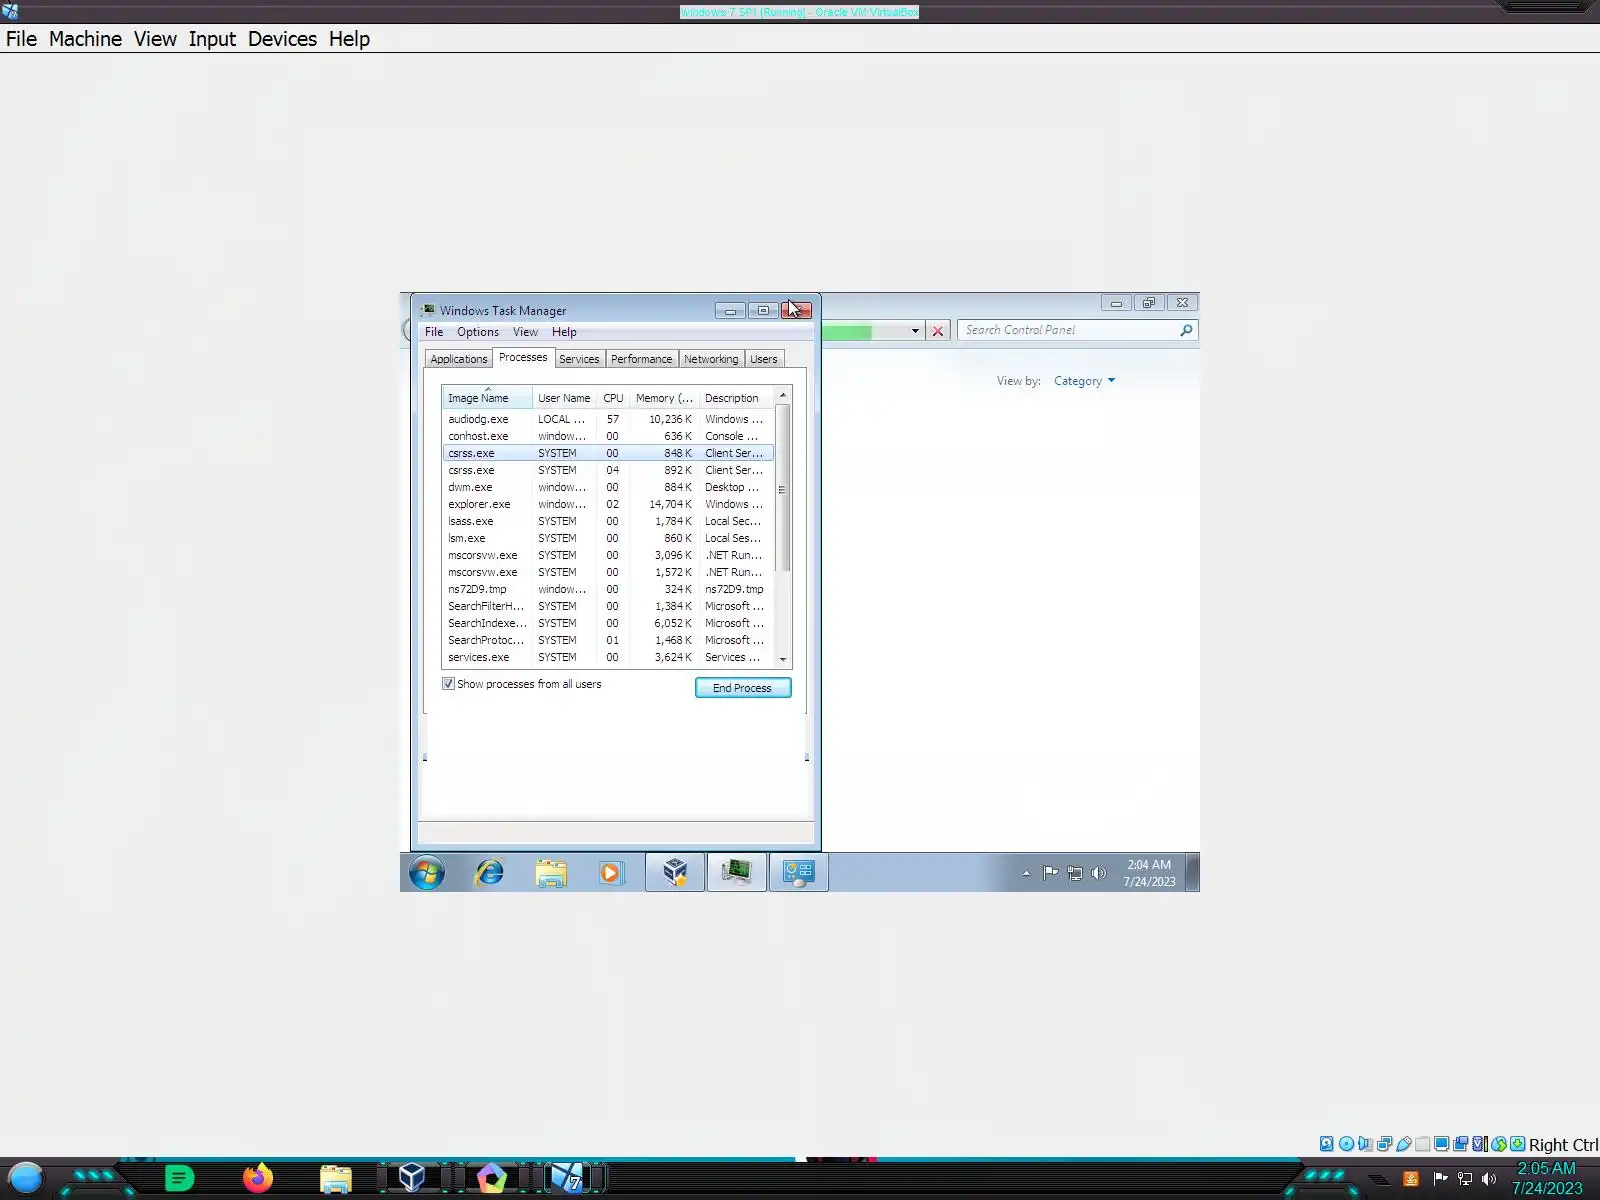Image resolution: width=1600 pixels, height=1200 pixels.
Task: Open Task Manager Options menu
Action: 478,332
